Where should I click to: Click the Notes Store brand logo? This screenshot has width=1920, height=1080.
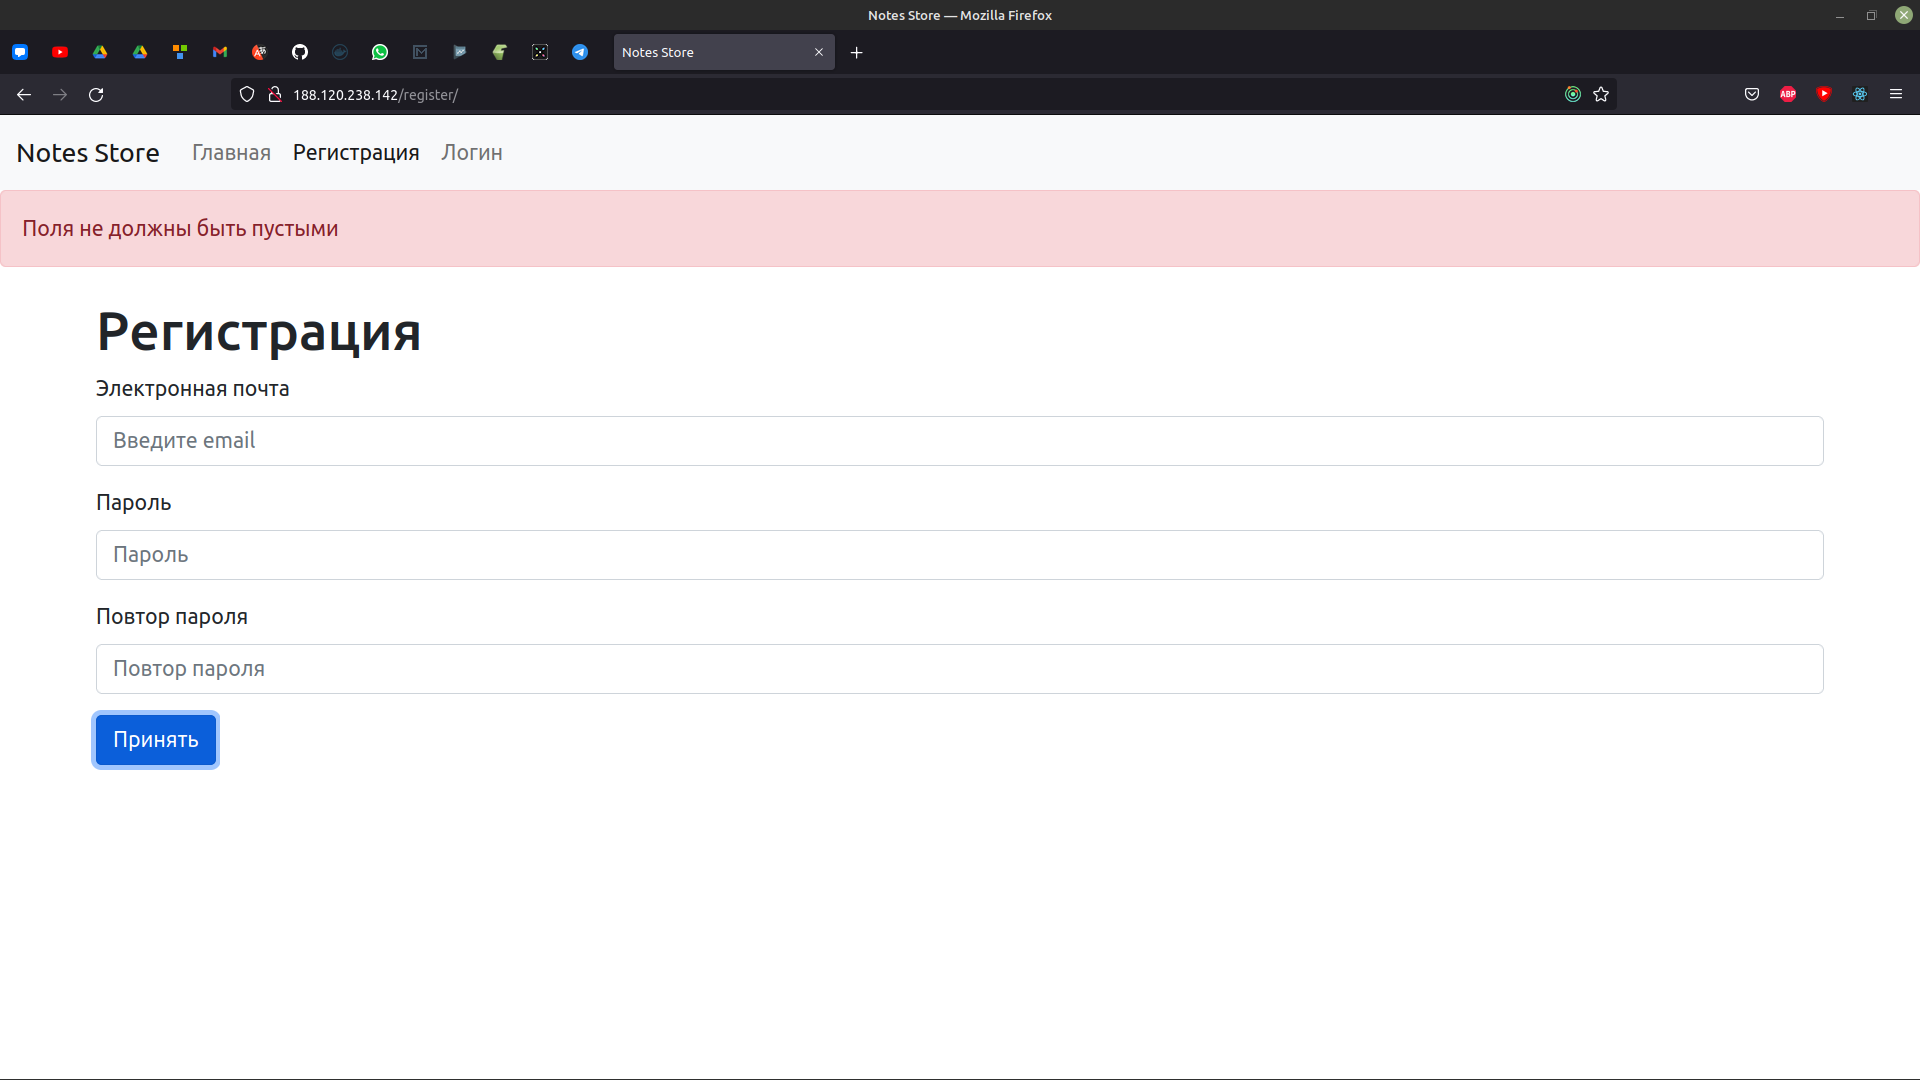tap(88, 153)
